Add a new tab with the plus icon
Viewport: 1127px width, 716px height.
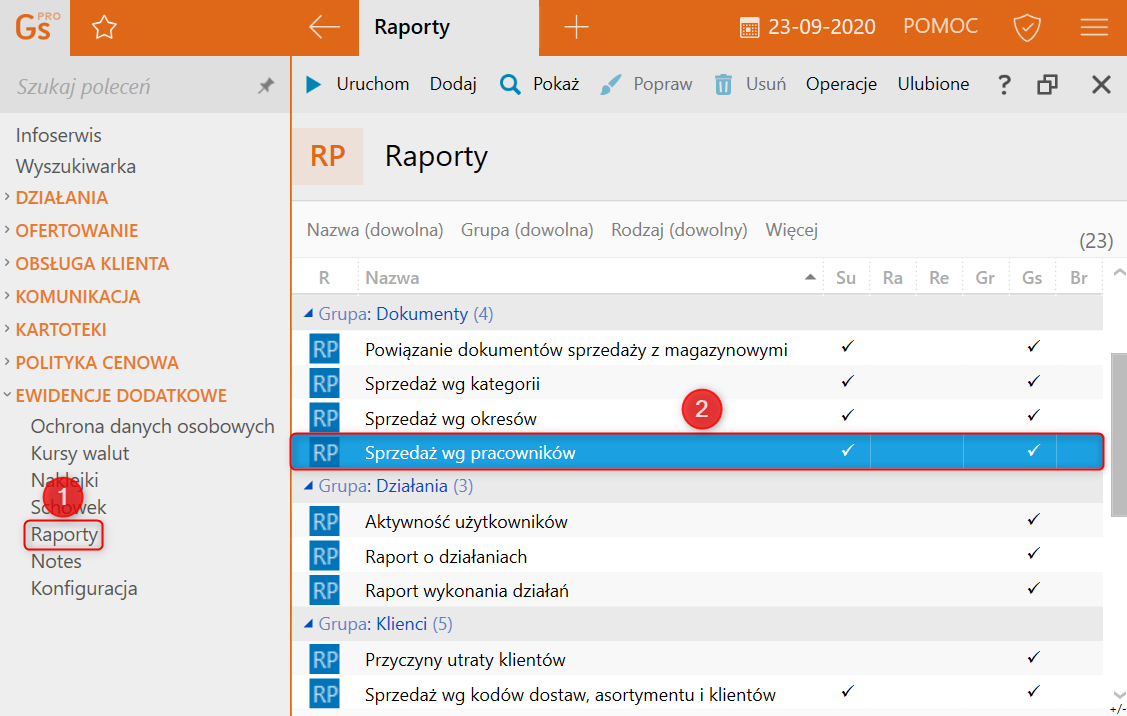tap(576, 27)
